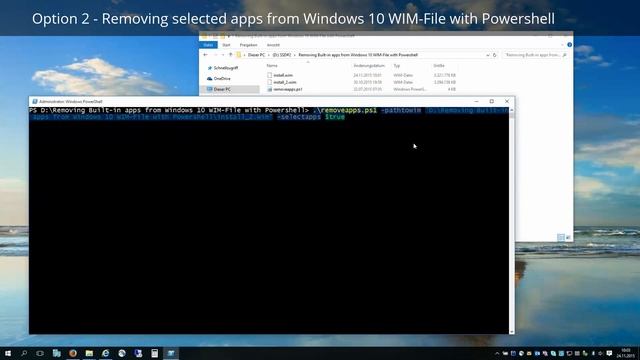Select the install.wim file
This screenshot has width=640, height=360.
pos(280,75)
